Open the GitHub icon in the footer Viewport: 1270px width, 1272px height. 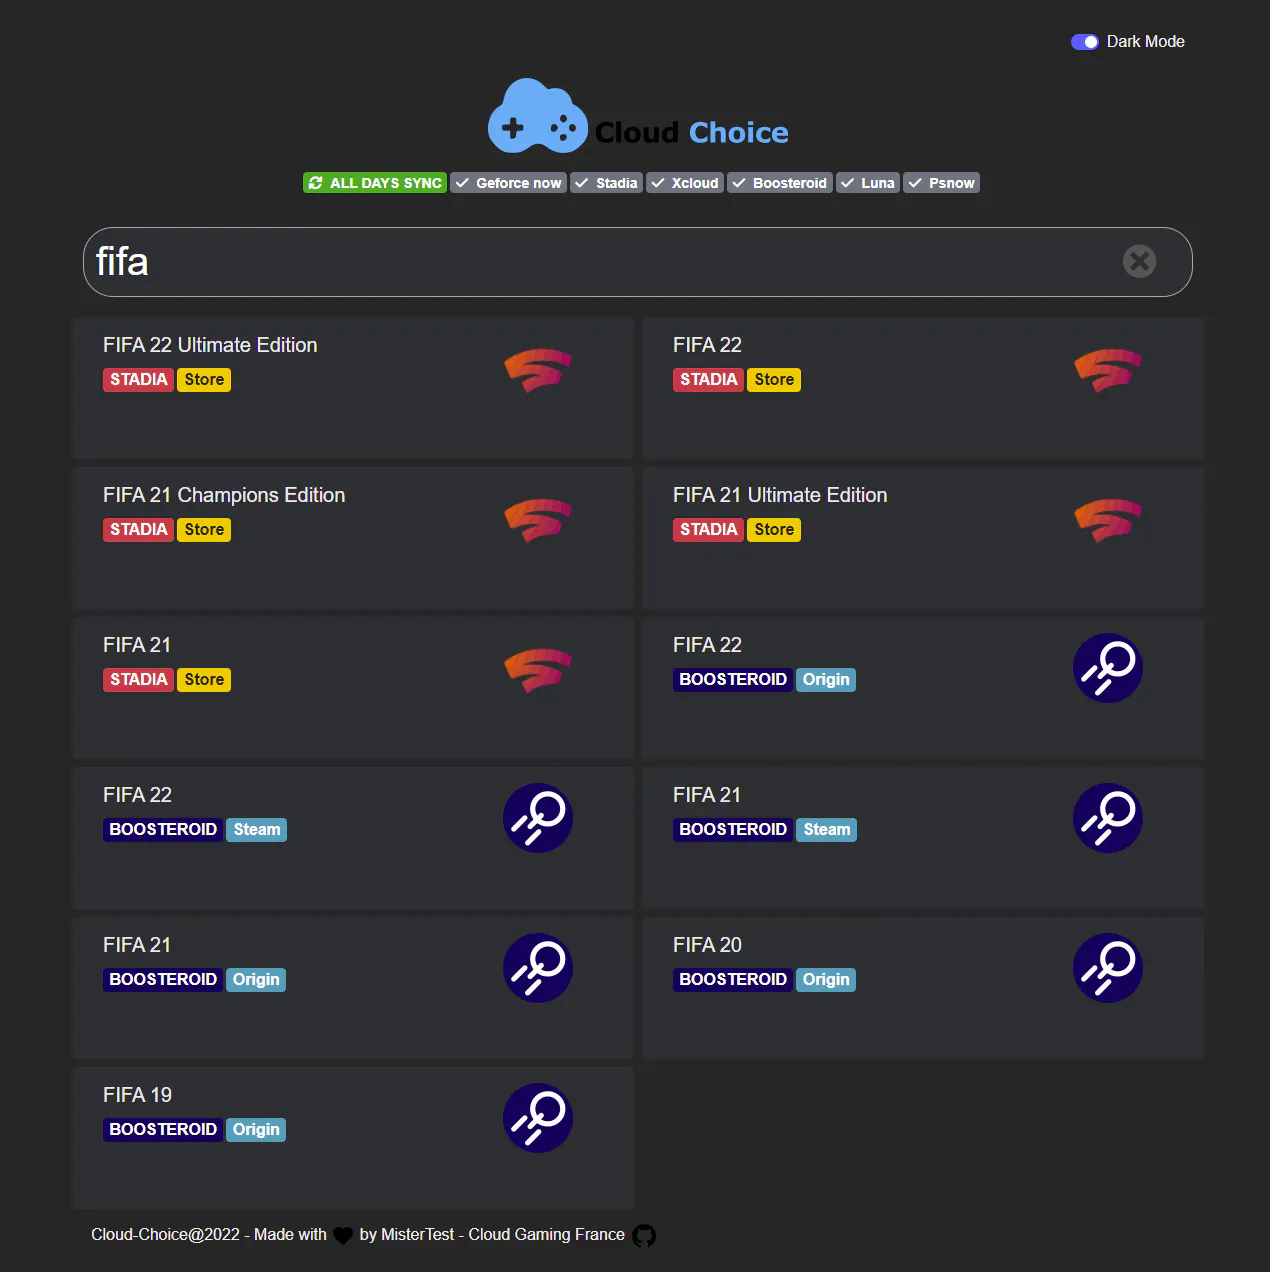pyautogui.click(x=644, y=1236)
